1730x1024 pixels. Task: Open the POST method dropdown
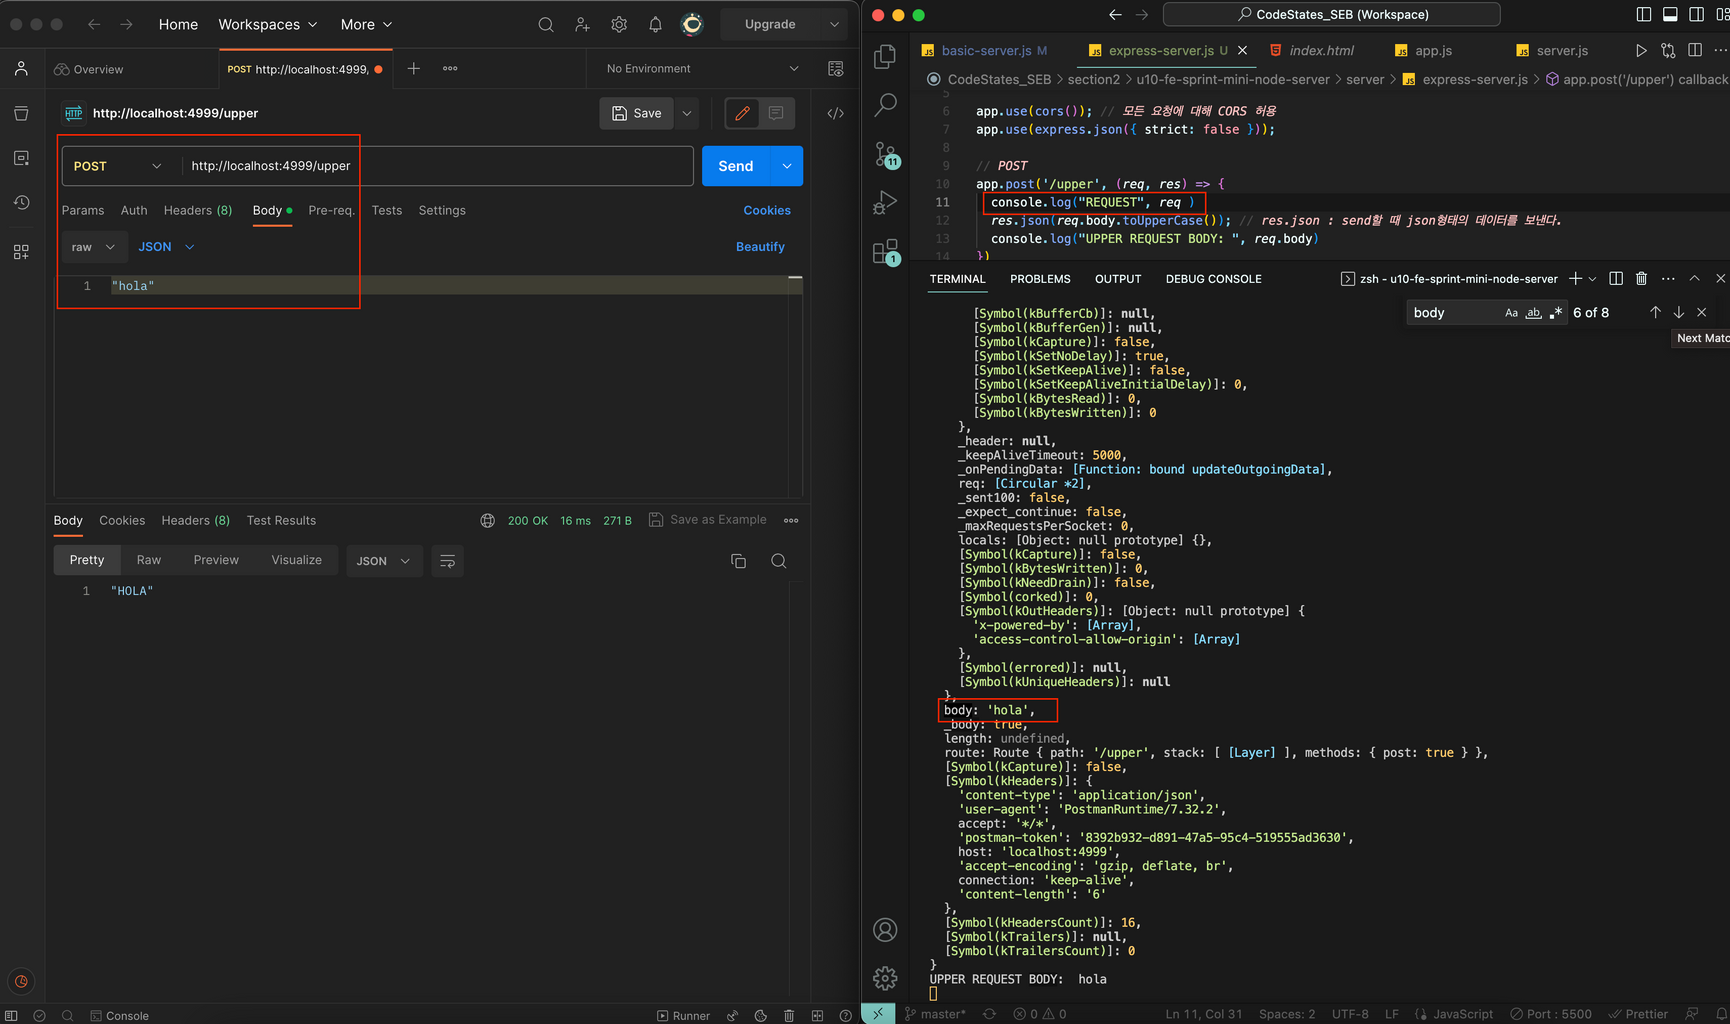pyautogui.click(x=118, y=166)
